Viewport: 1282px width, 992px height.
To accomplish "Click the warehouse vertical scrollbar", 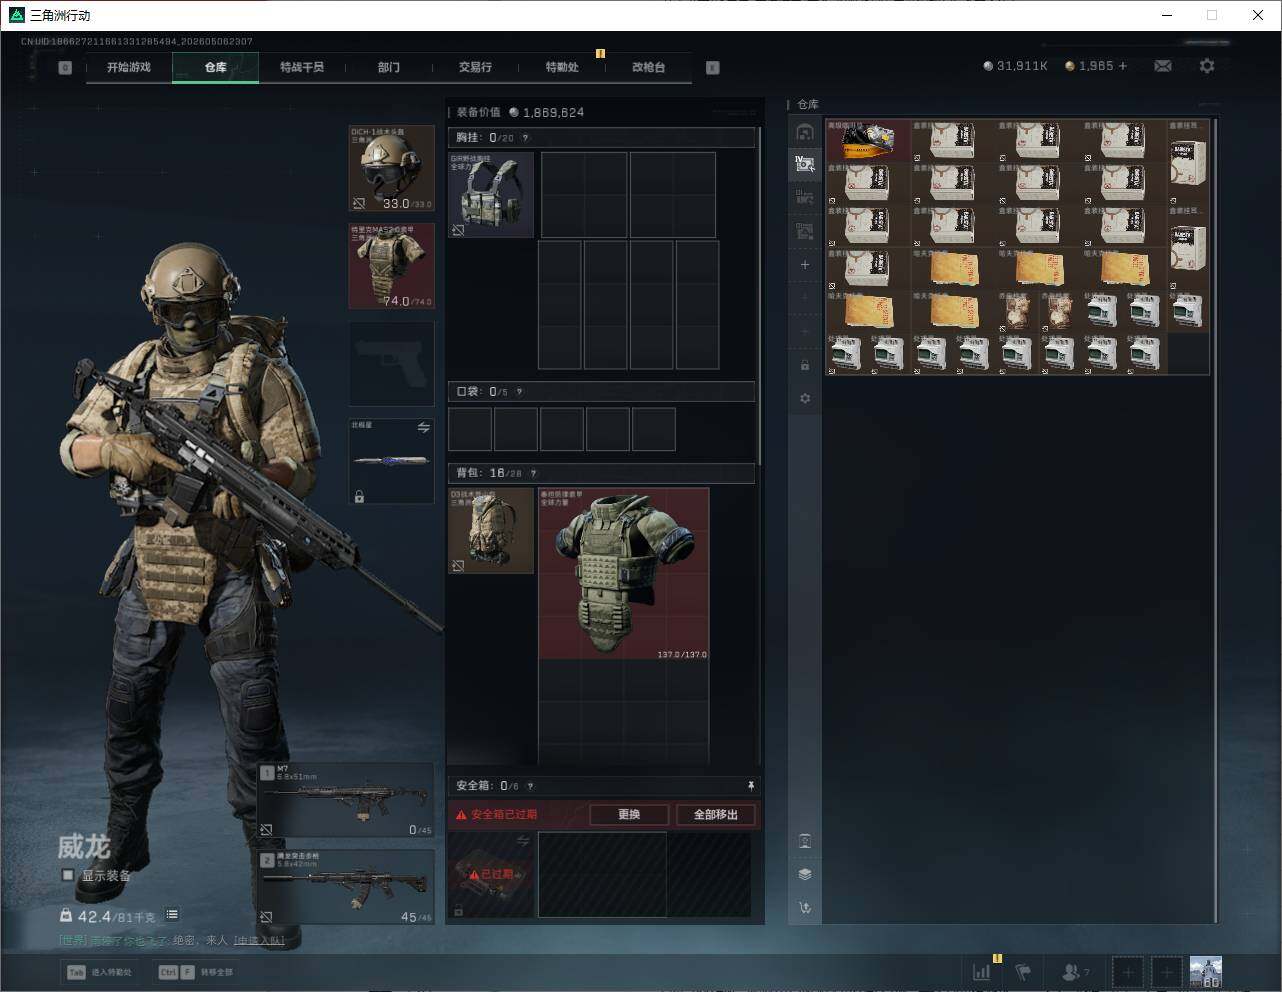I will click(1216, 520).
